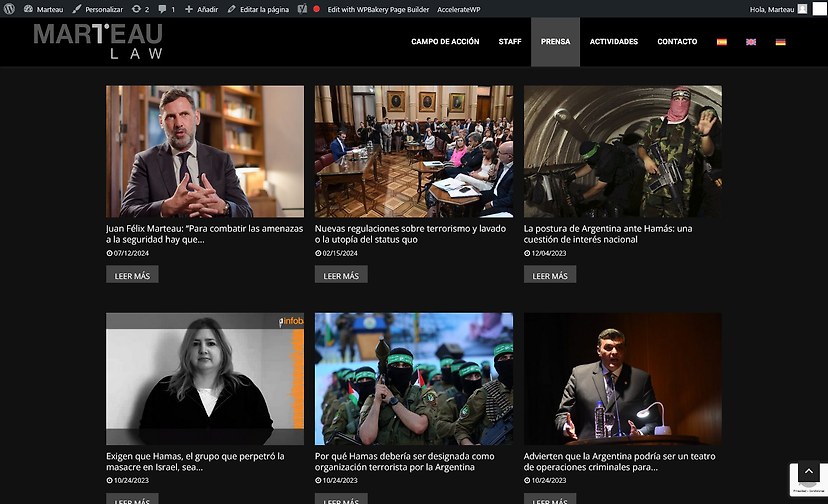
Task: Open headline Exigen que Hamas, el grupo que perpetró
Action: (x=195, y=461)
